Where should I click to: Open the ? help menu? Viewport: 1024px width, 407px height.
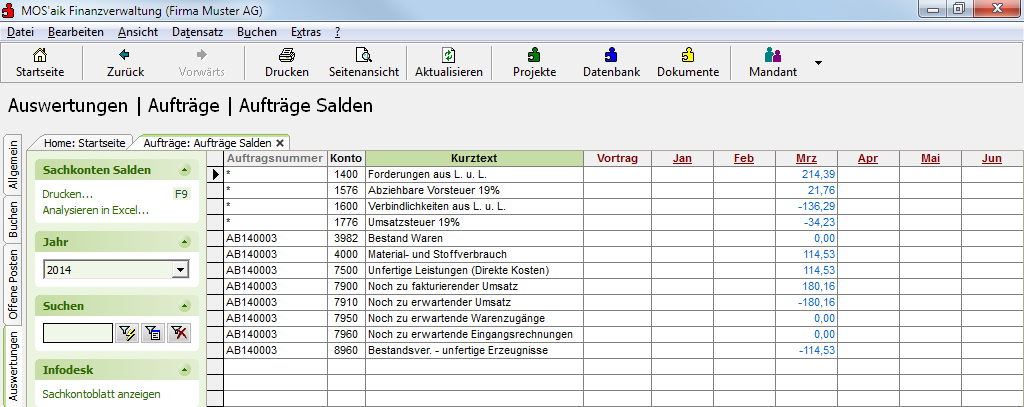tap(337, 32)
